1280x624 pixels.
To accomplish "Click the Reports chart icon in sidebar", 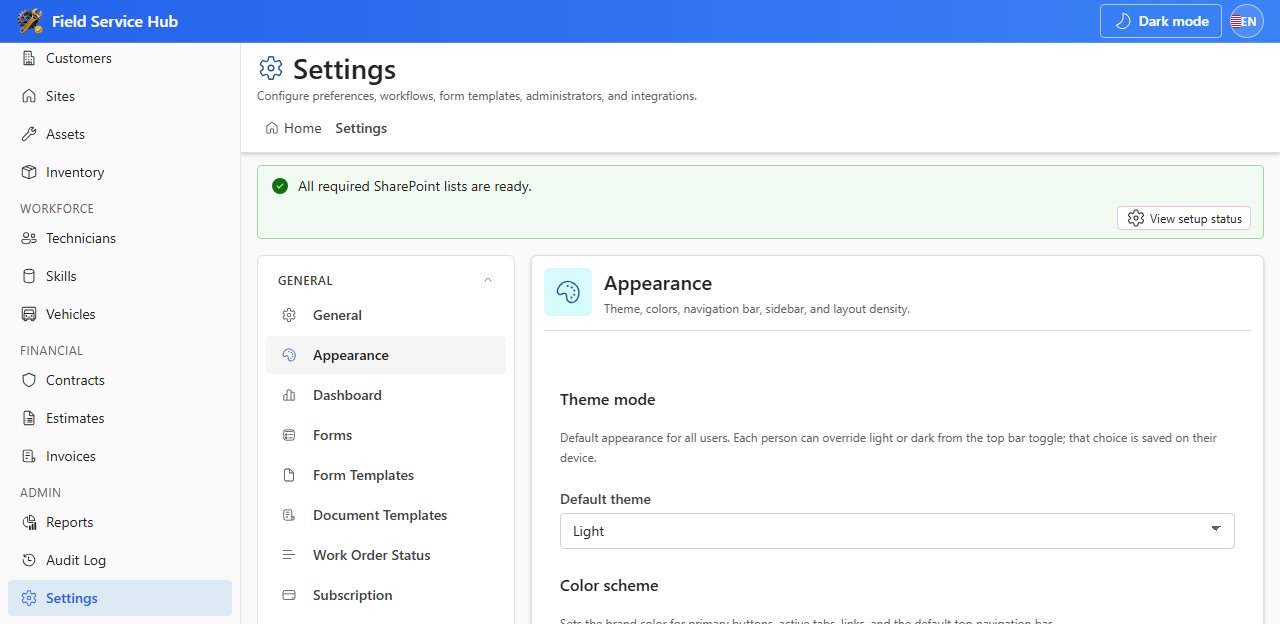I will 29,522.
